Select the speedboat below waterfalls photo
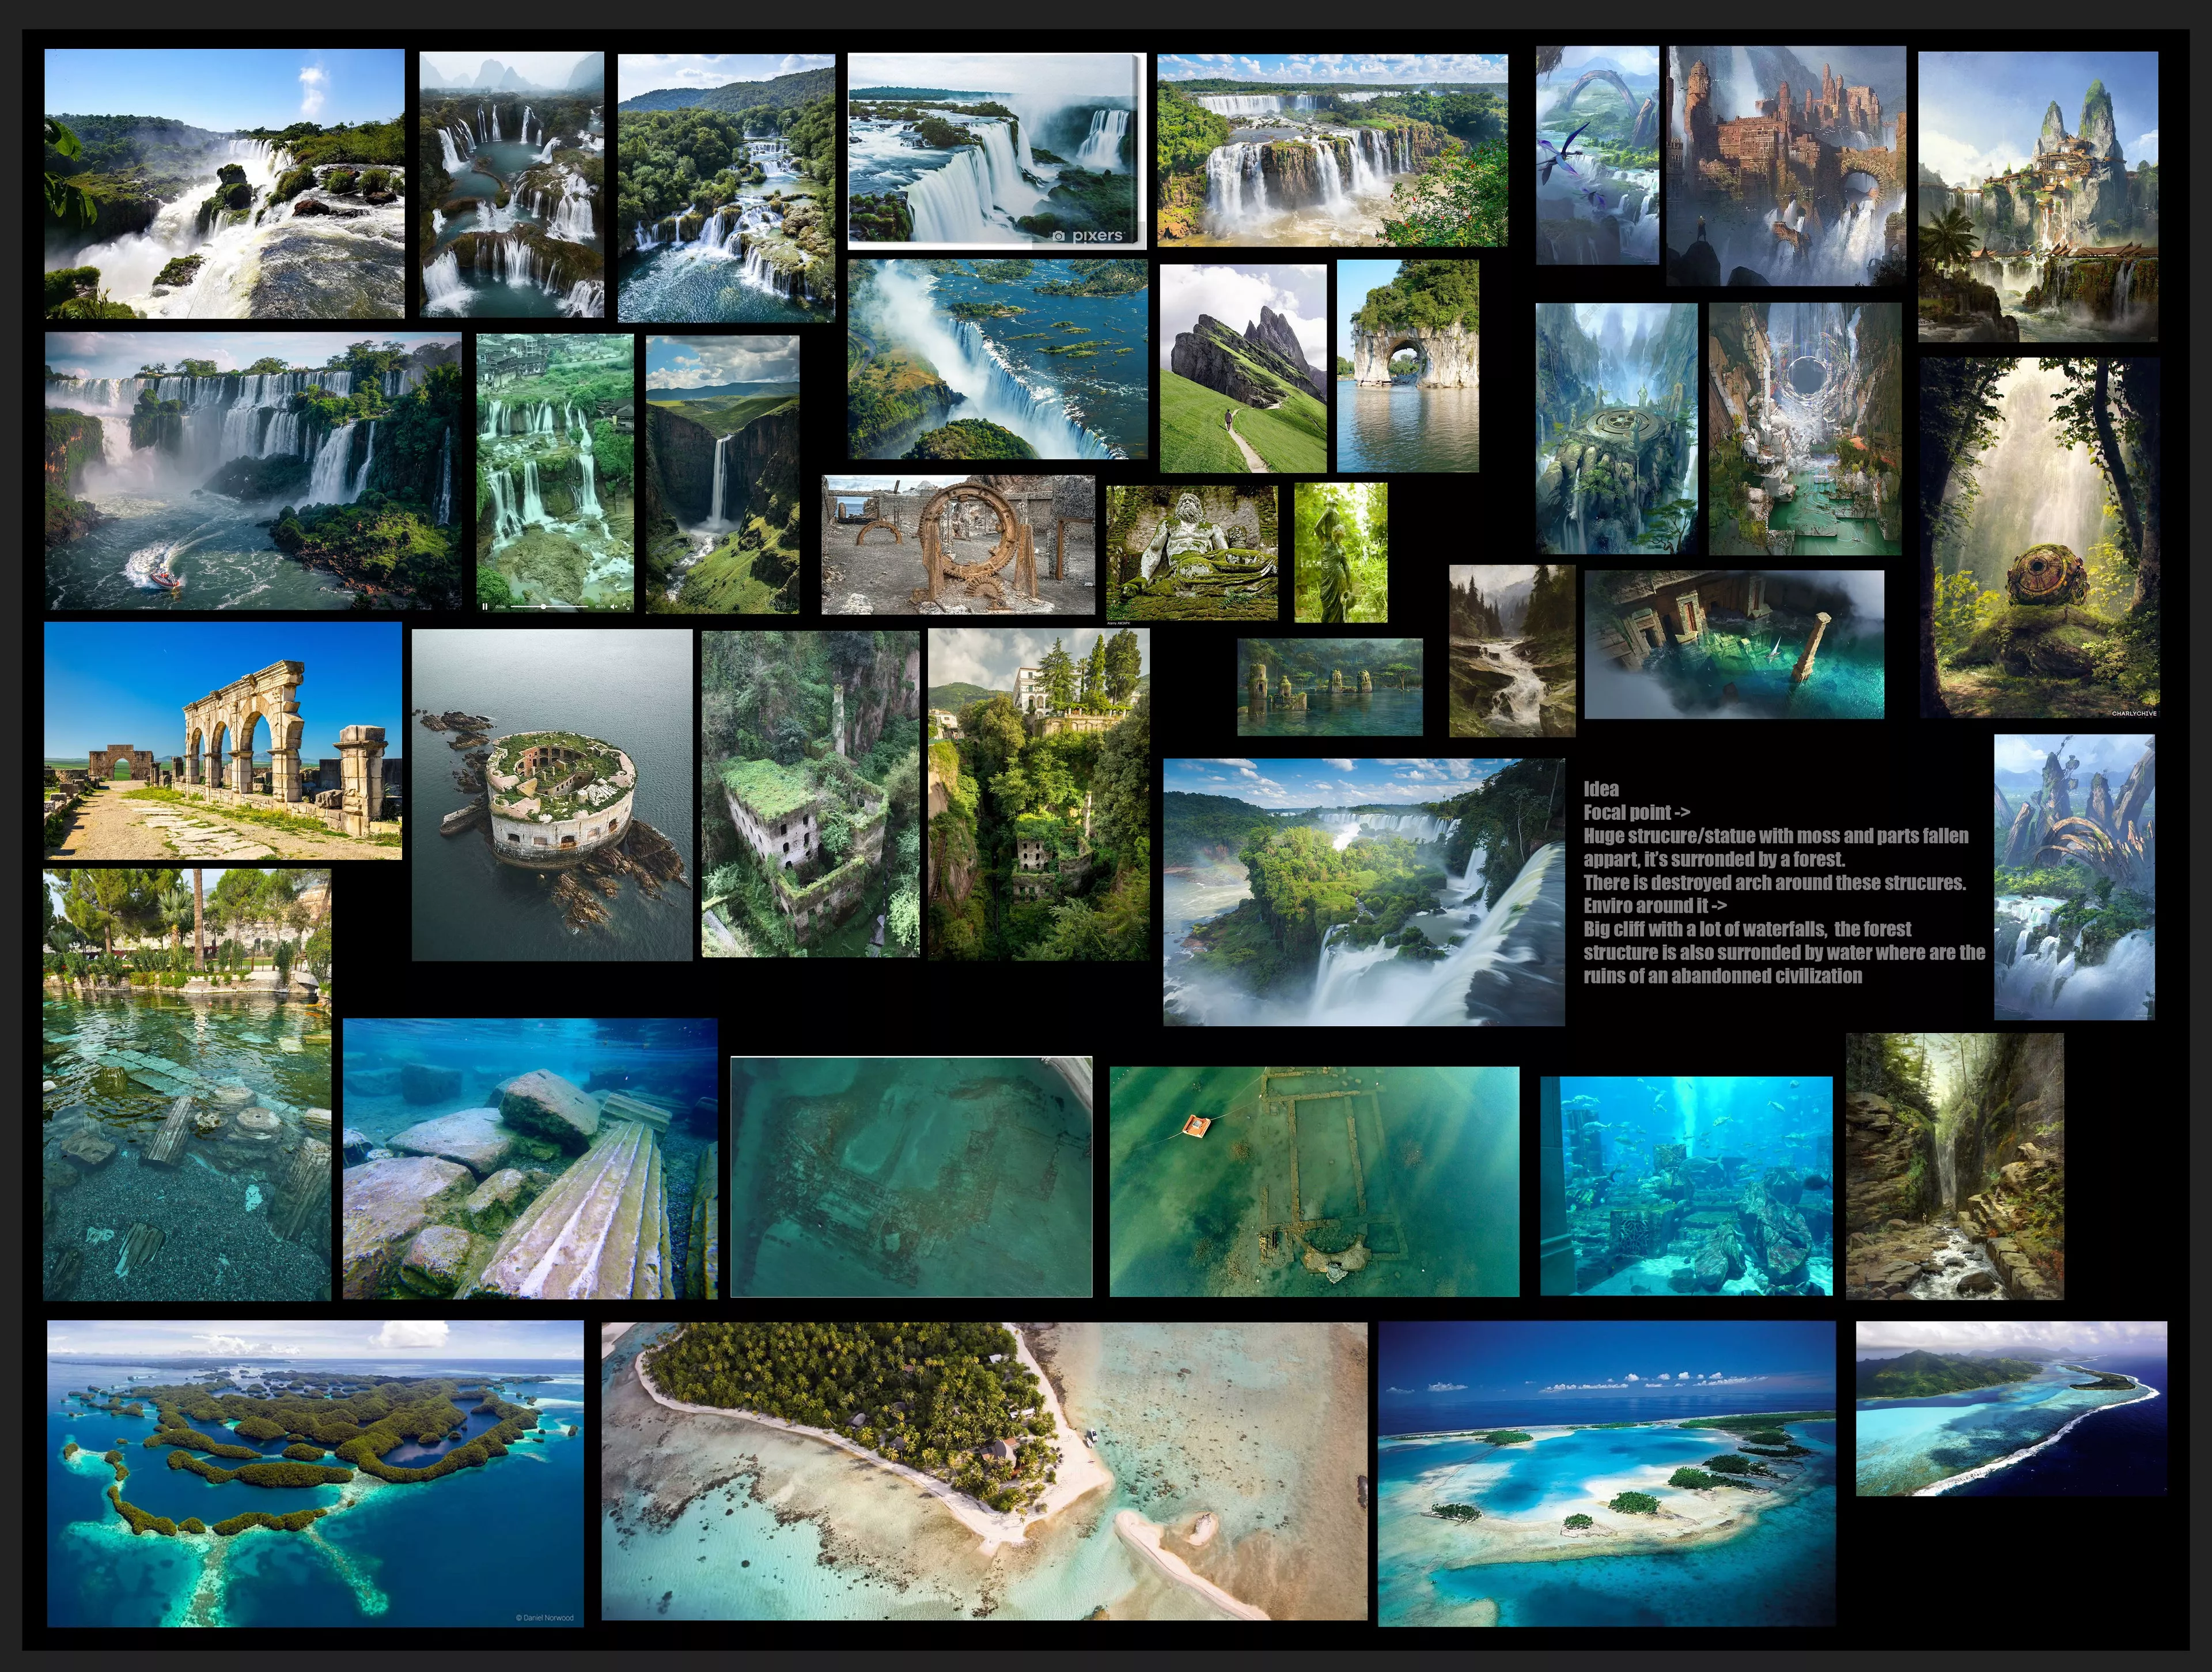The height and width of the screenshot is (1672, 2212). (x=253, y=471)
